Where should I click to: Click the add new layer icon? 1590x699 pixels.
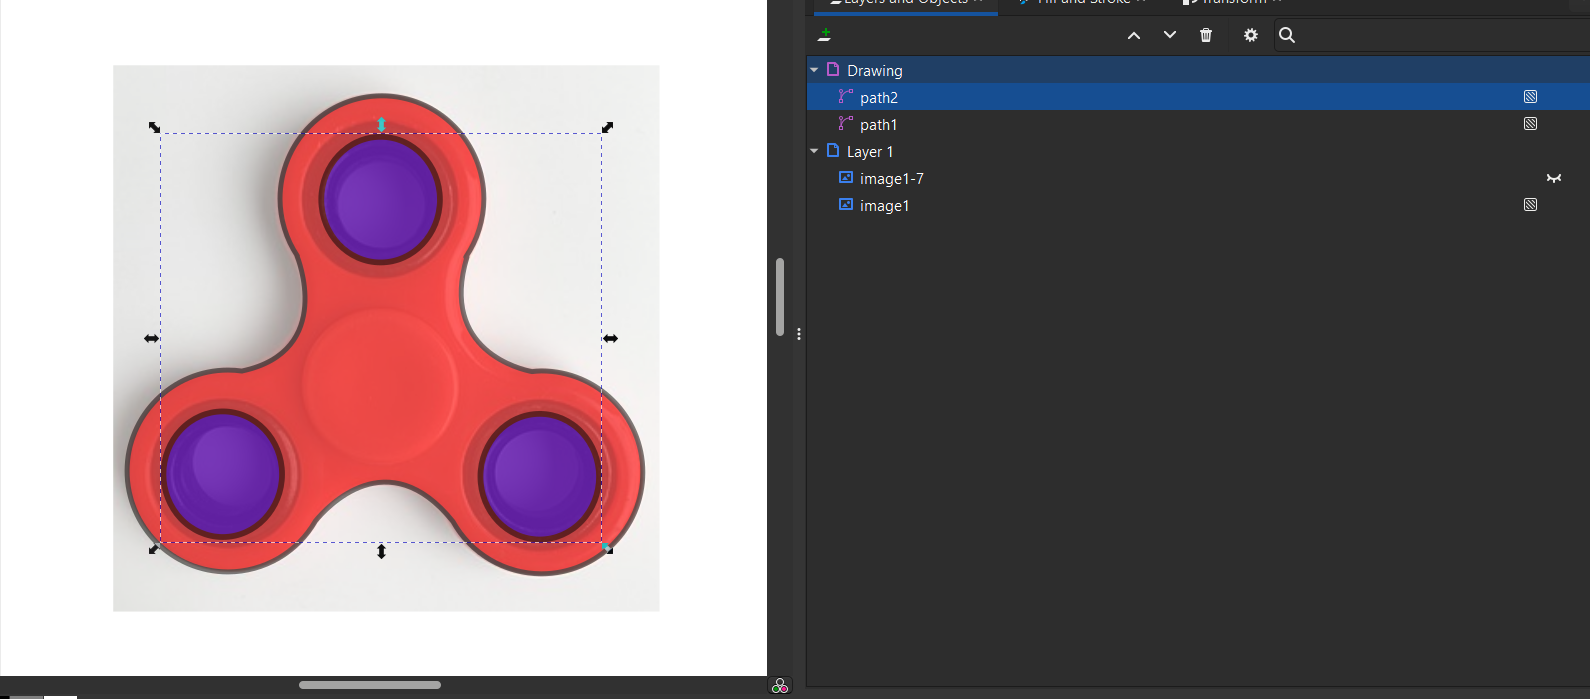pyautogui.click(x=824, y=35)
